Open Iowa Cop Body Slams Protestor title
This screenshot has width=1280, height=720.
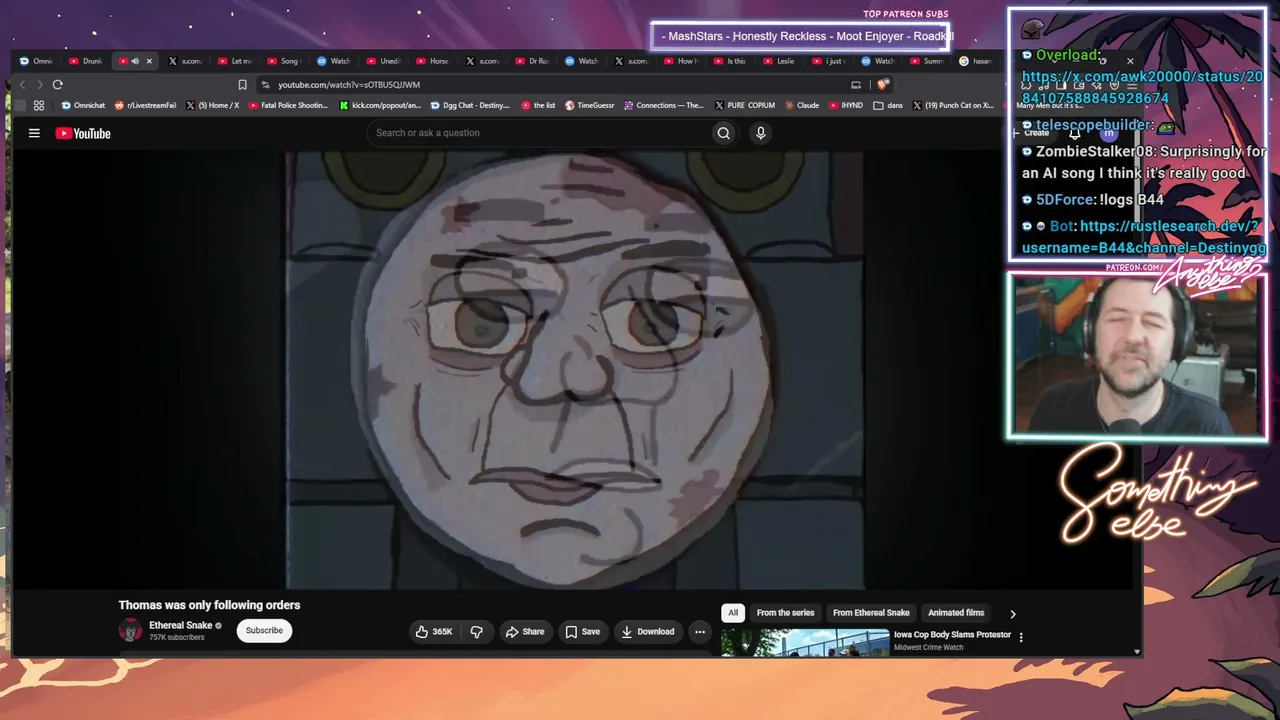(x=952, y=635)
